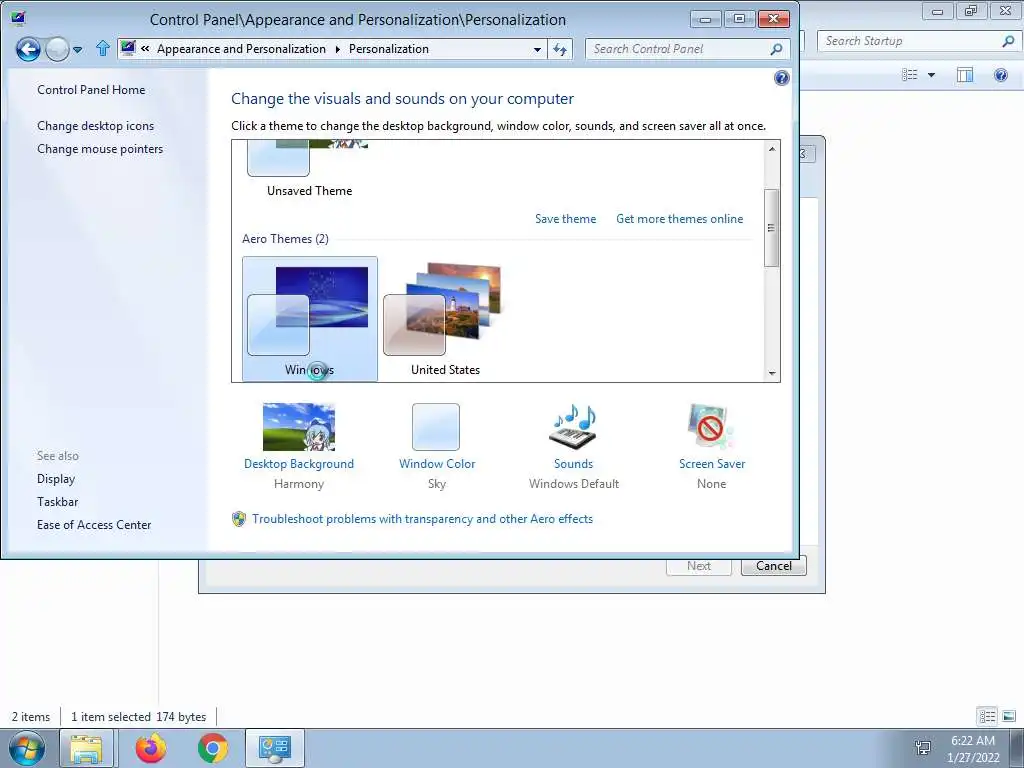The image size is (1024, 768).
Task: Click the Next button in background dialog
Action: tap(699, 566)
